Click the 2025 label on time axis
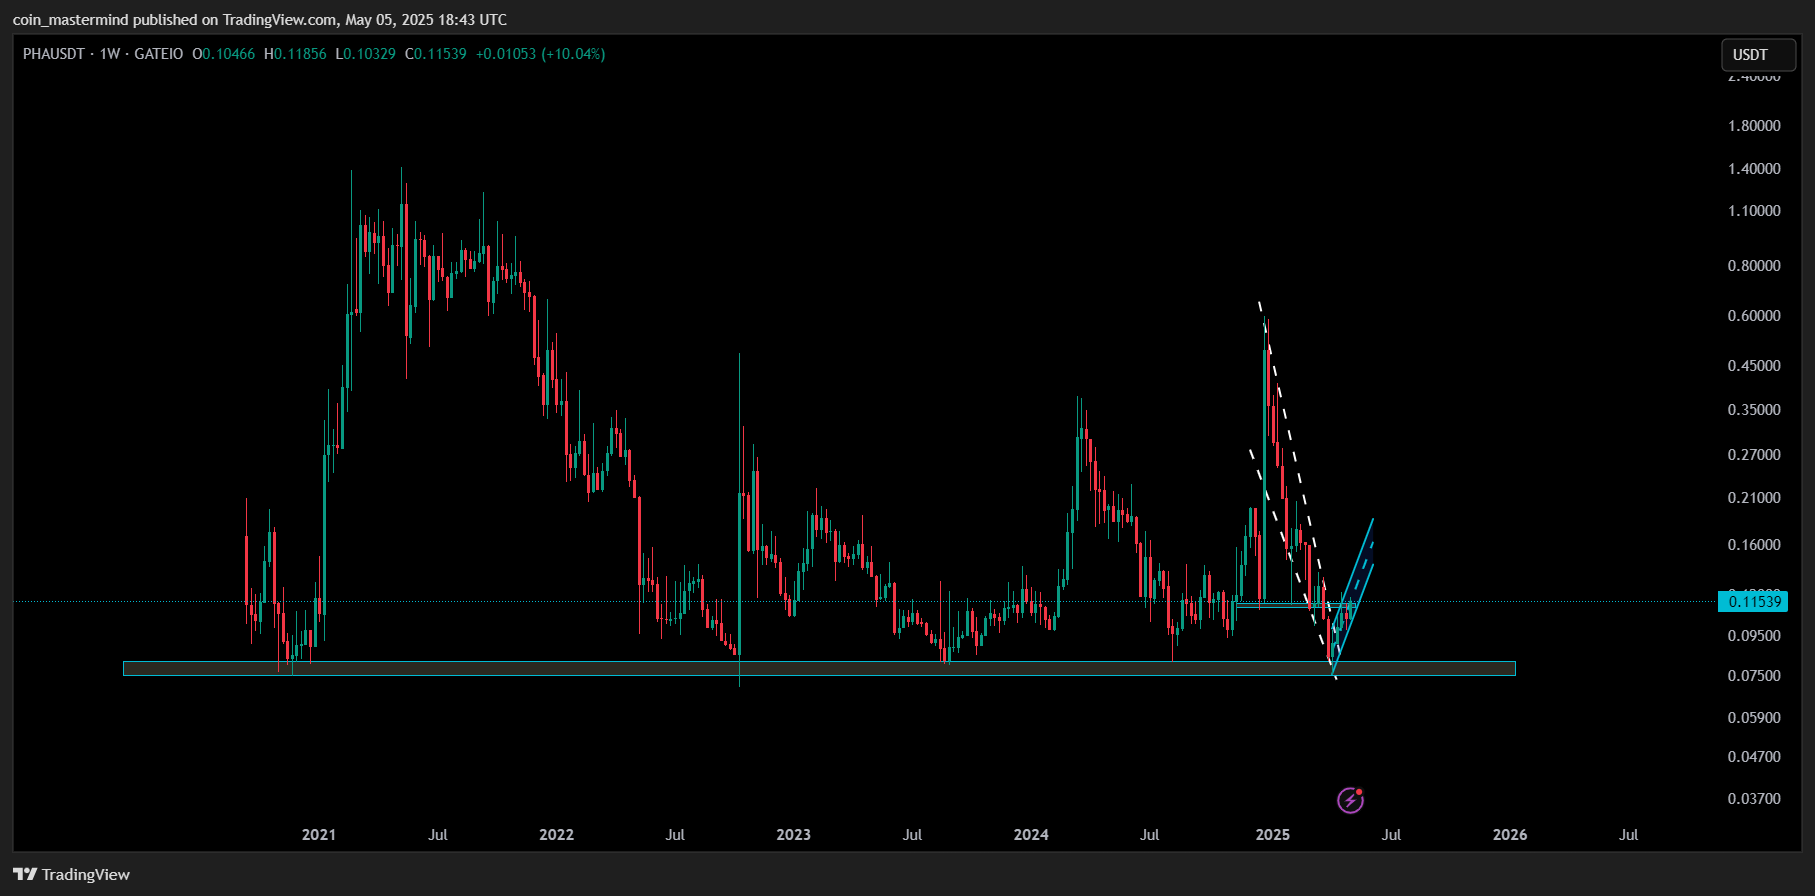 pyautogui.click(x=1272, y=834)
